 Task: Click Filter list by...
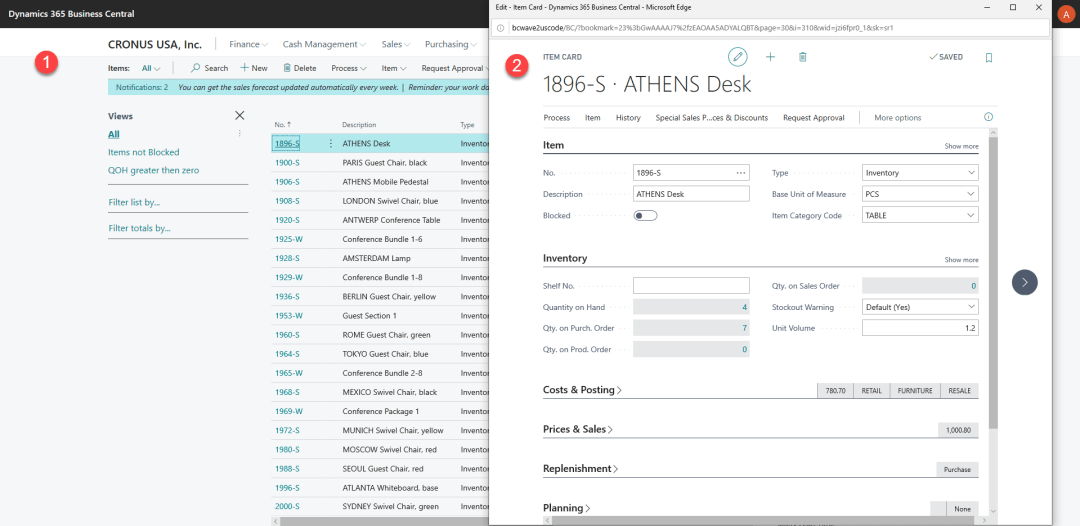click(x=134, y=203)
